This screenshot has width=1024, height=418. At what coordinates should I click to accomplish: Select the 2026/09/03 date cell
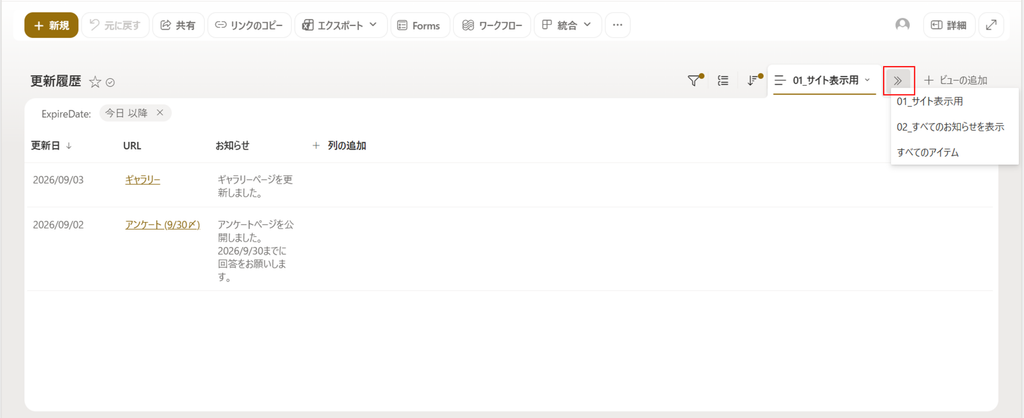(x=58, y=180)
